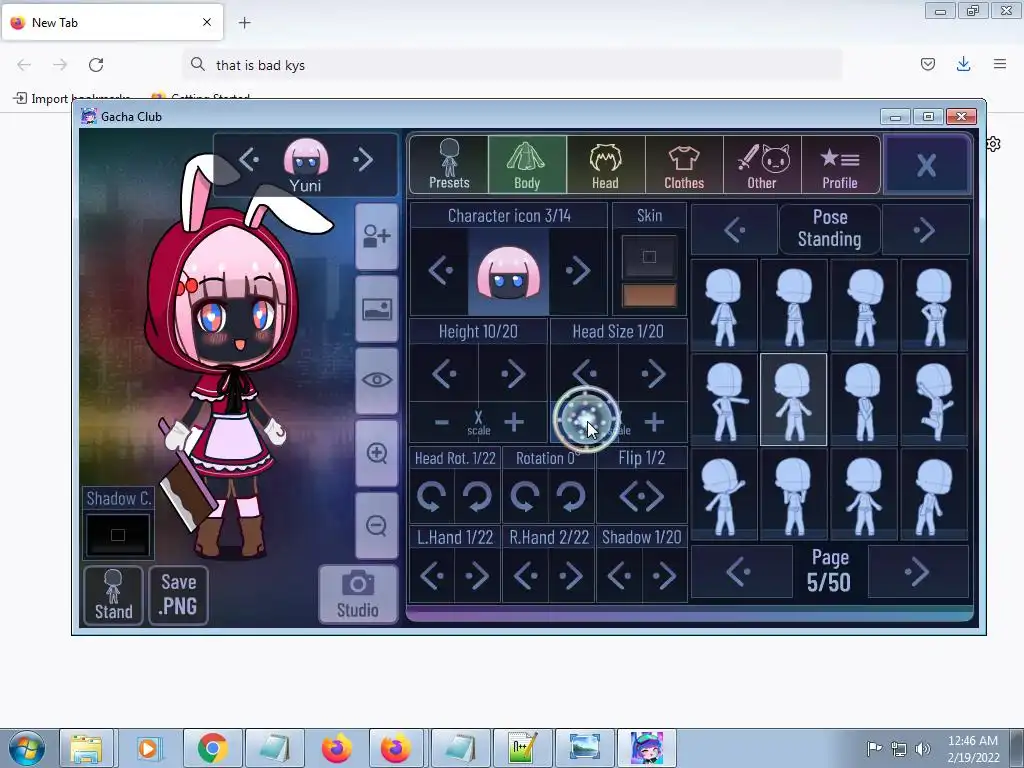Open the Head tab

[605, 165]
